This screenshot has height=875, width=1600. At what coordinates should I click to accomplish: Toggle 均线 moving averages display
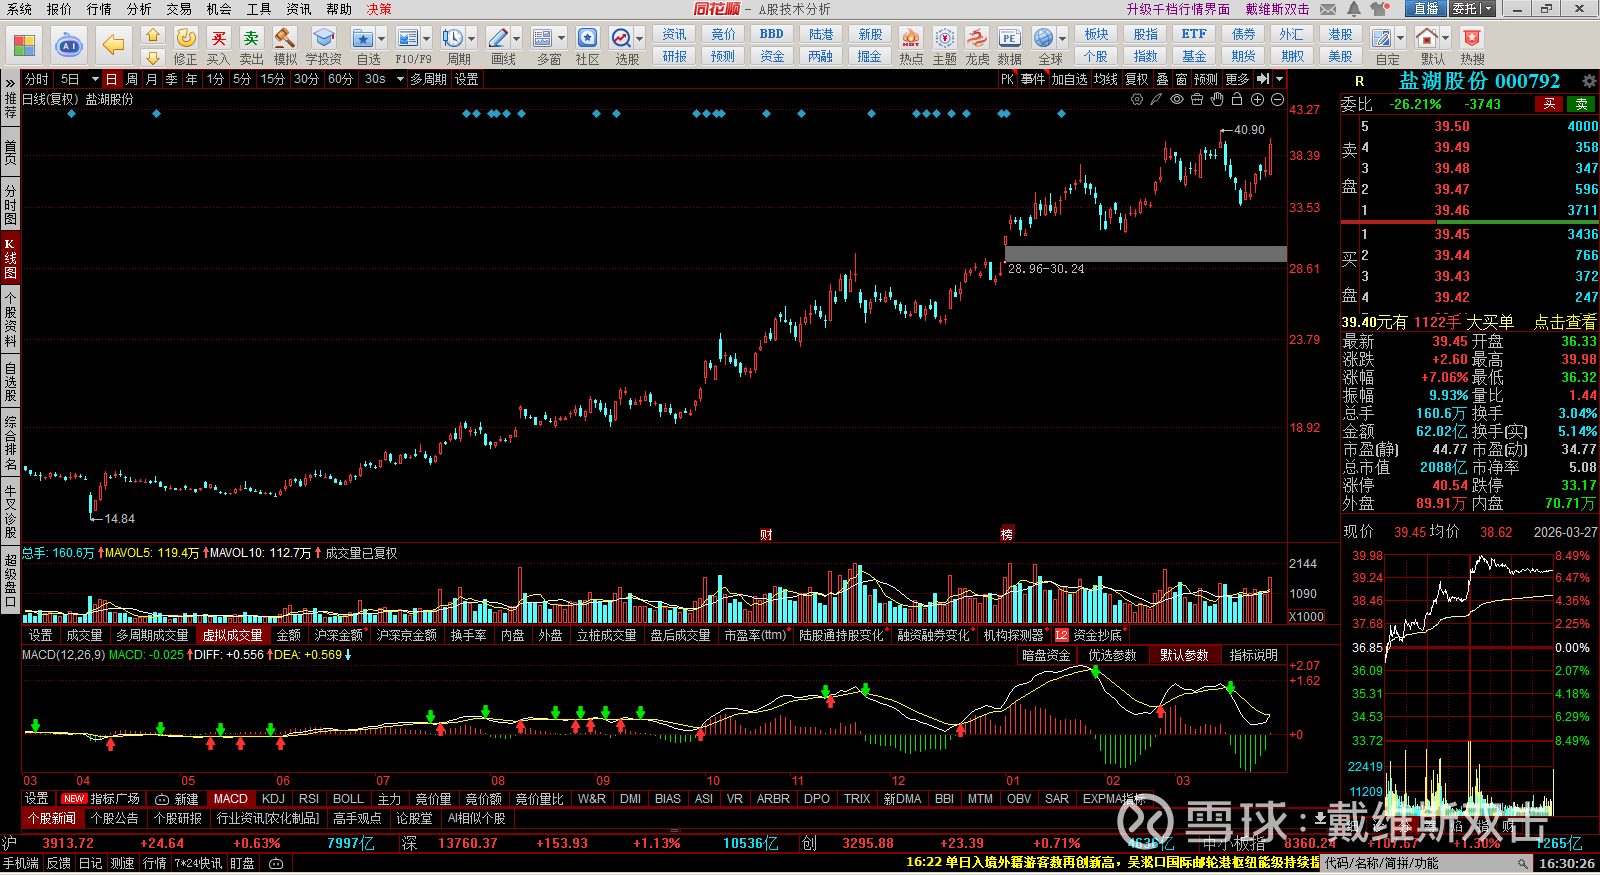tap(1105, 79)
